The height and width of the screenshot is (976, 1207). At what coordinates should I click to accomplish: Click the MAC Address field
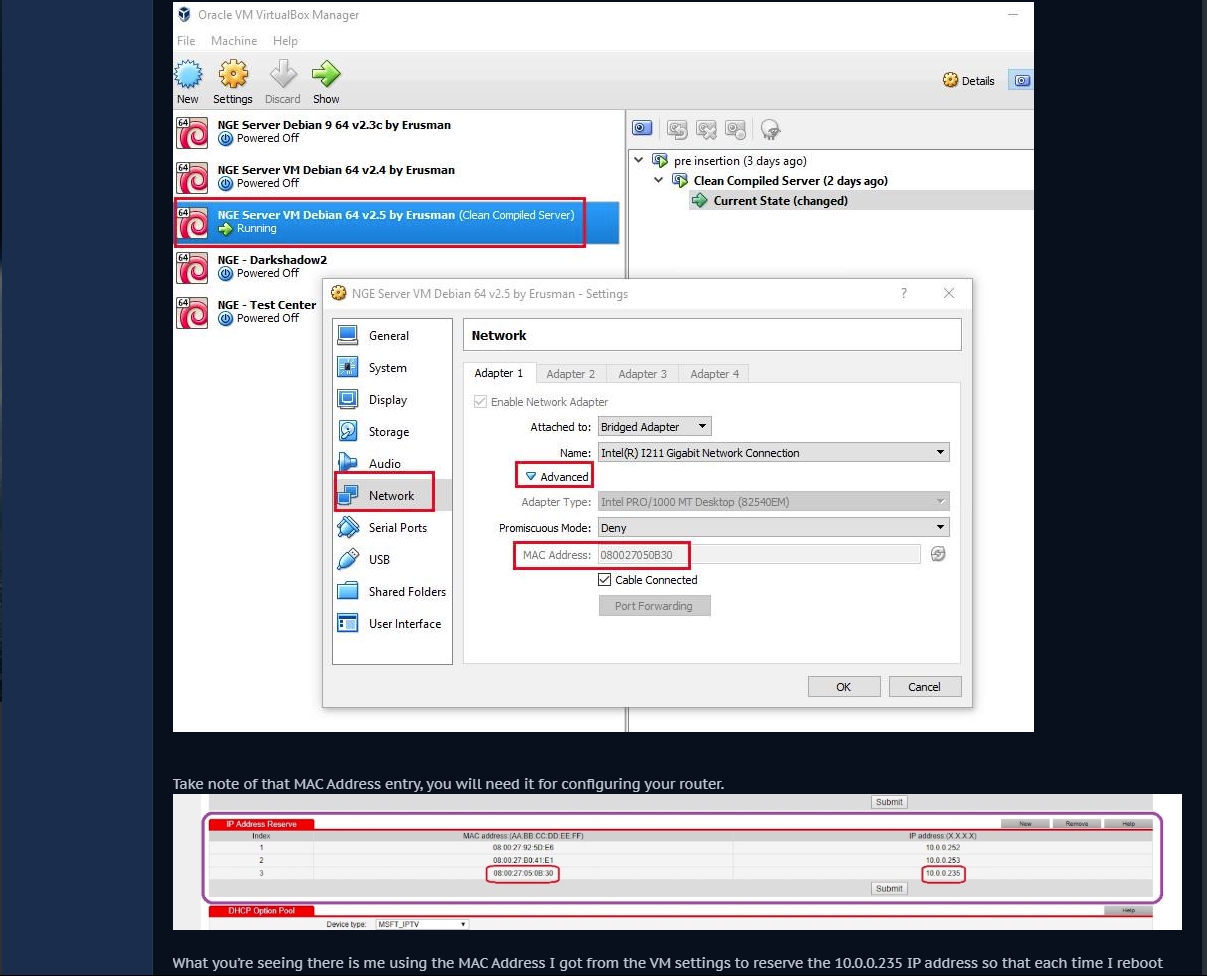(x=758, y=554)
